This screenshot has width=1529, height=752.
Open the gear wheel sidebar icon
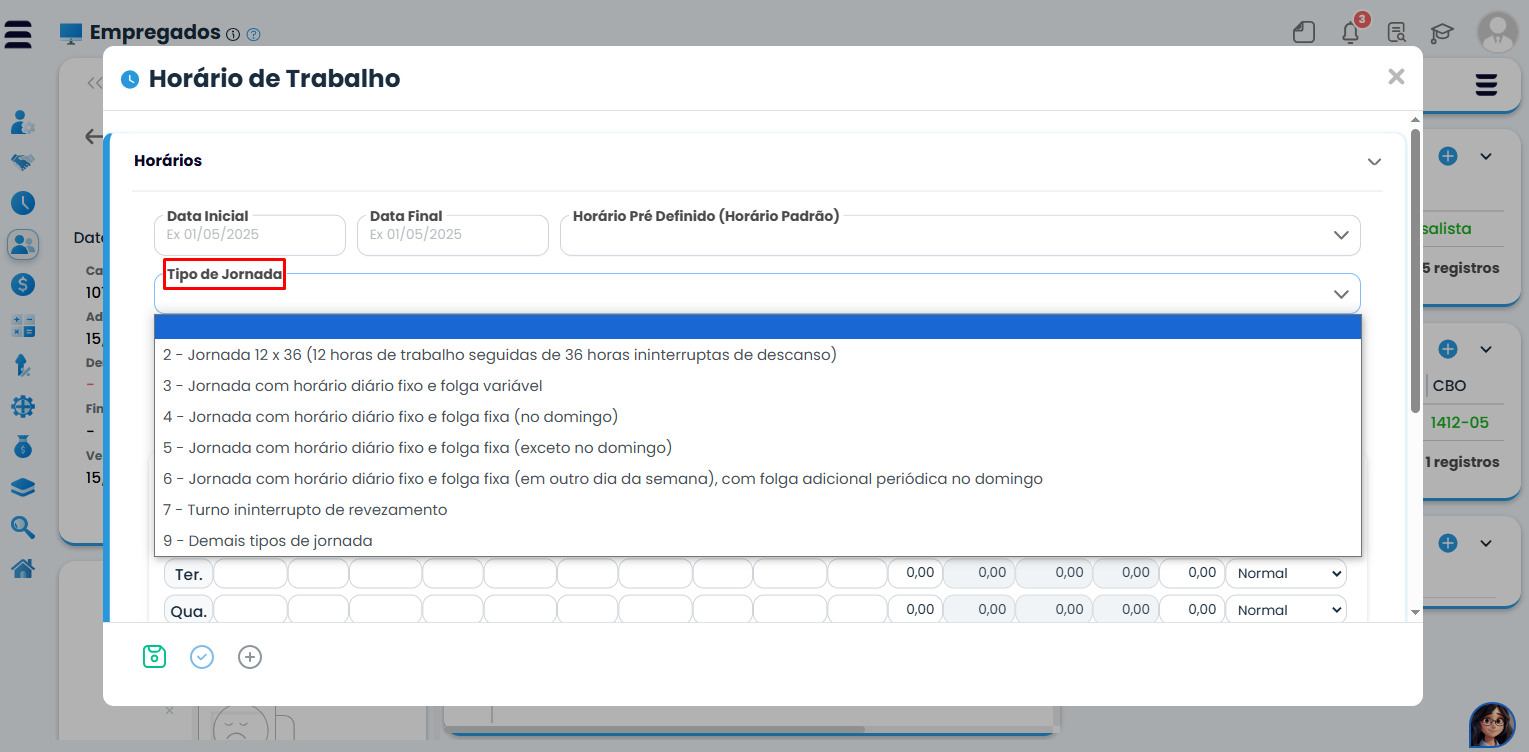tap(23, 406)
